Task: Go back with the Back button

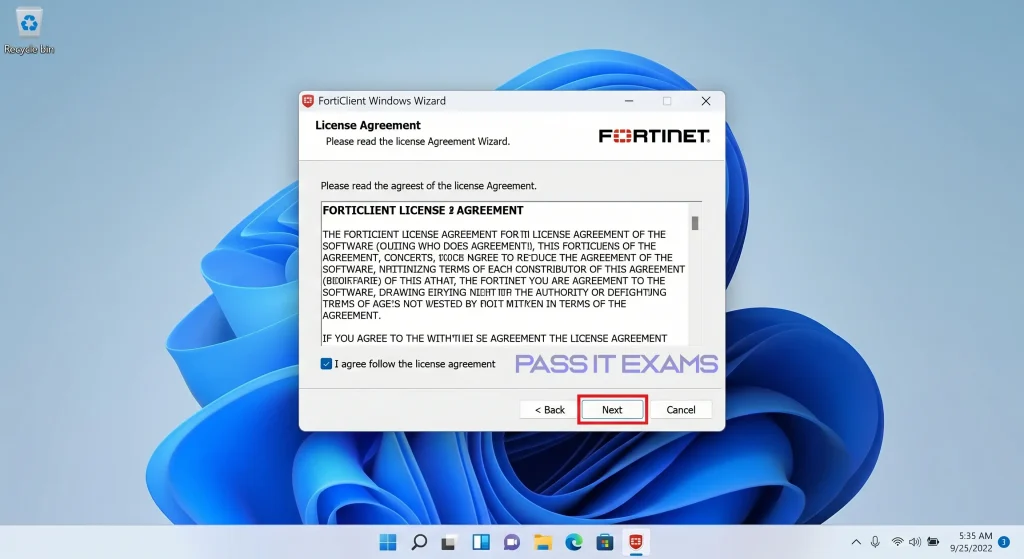Action: point(549,409)
